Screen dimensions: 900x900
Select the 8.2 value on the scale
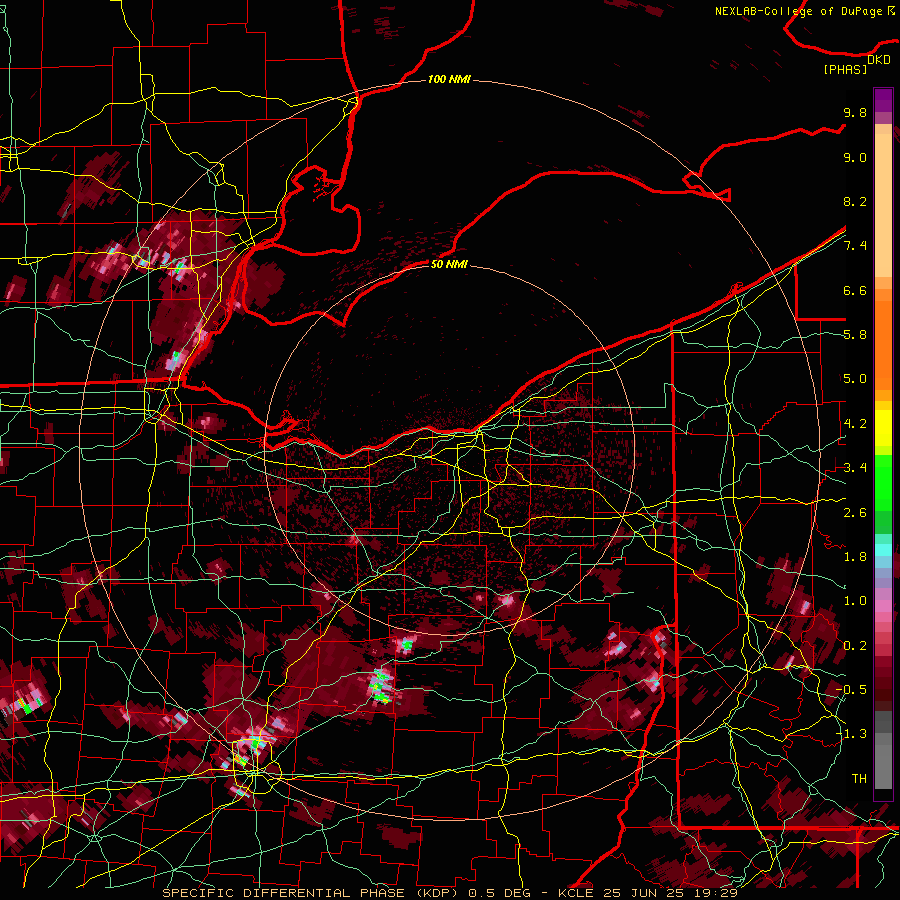tap(855, 201)
